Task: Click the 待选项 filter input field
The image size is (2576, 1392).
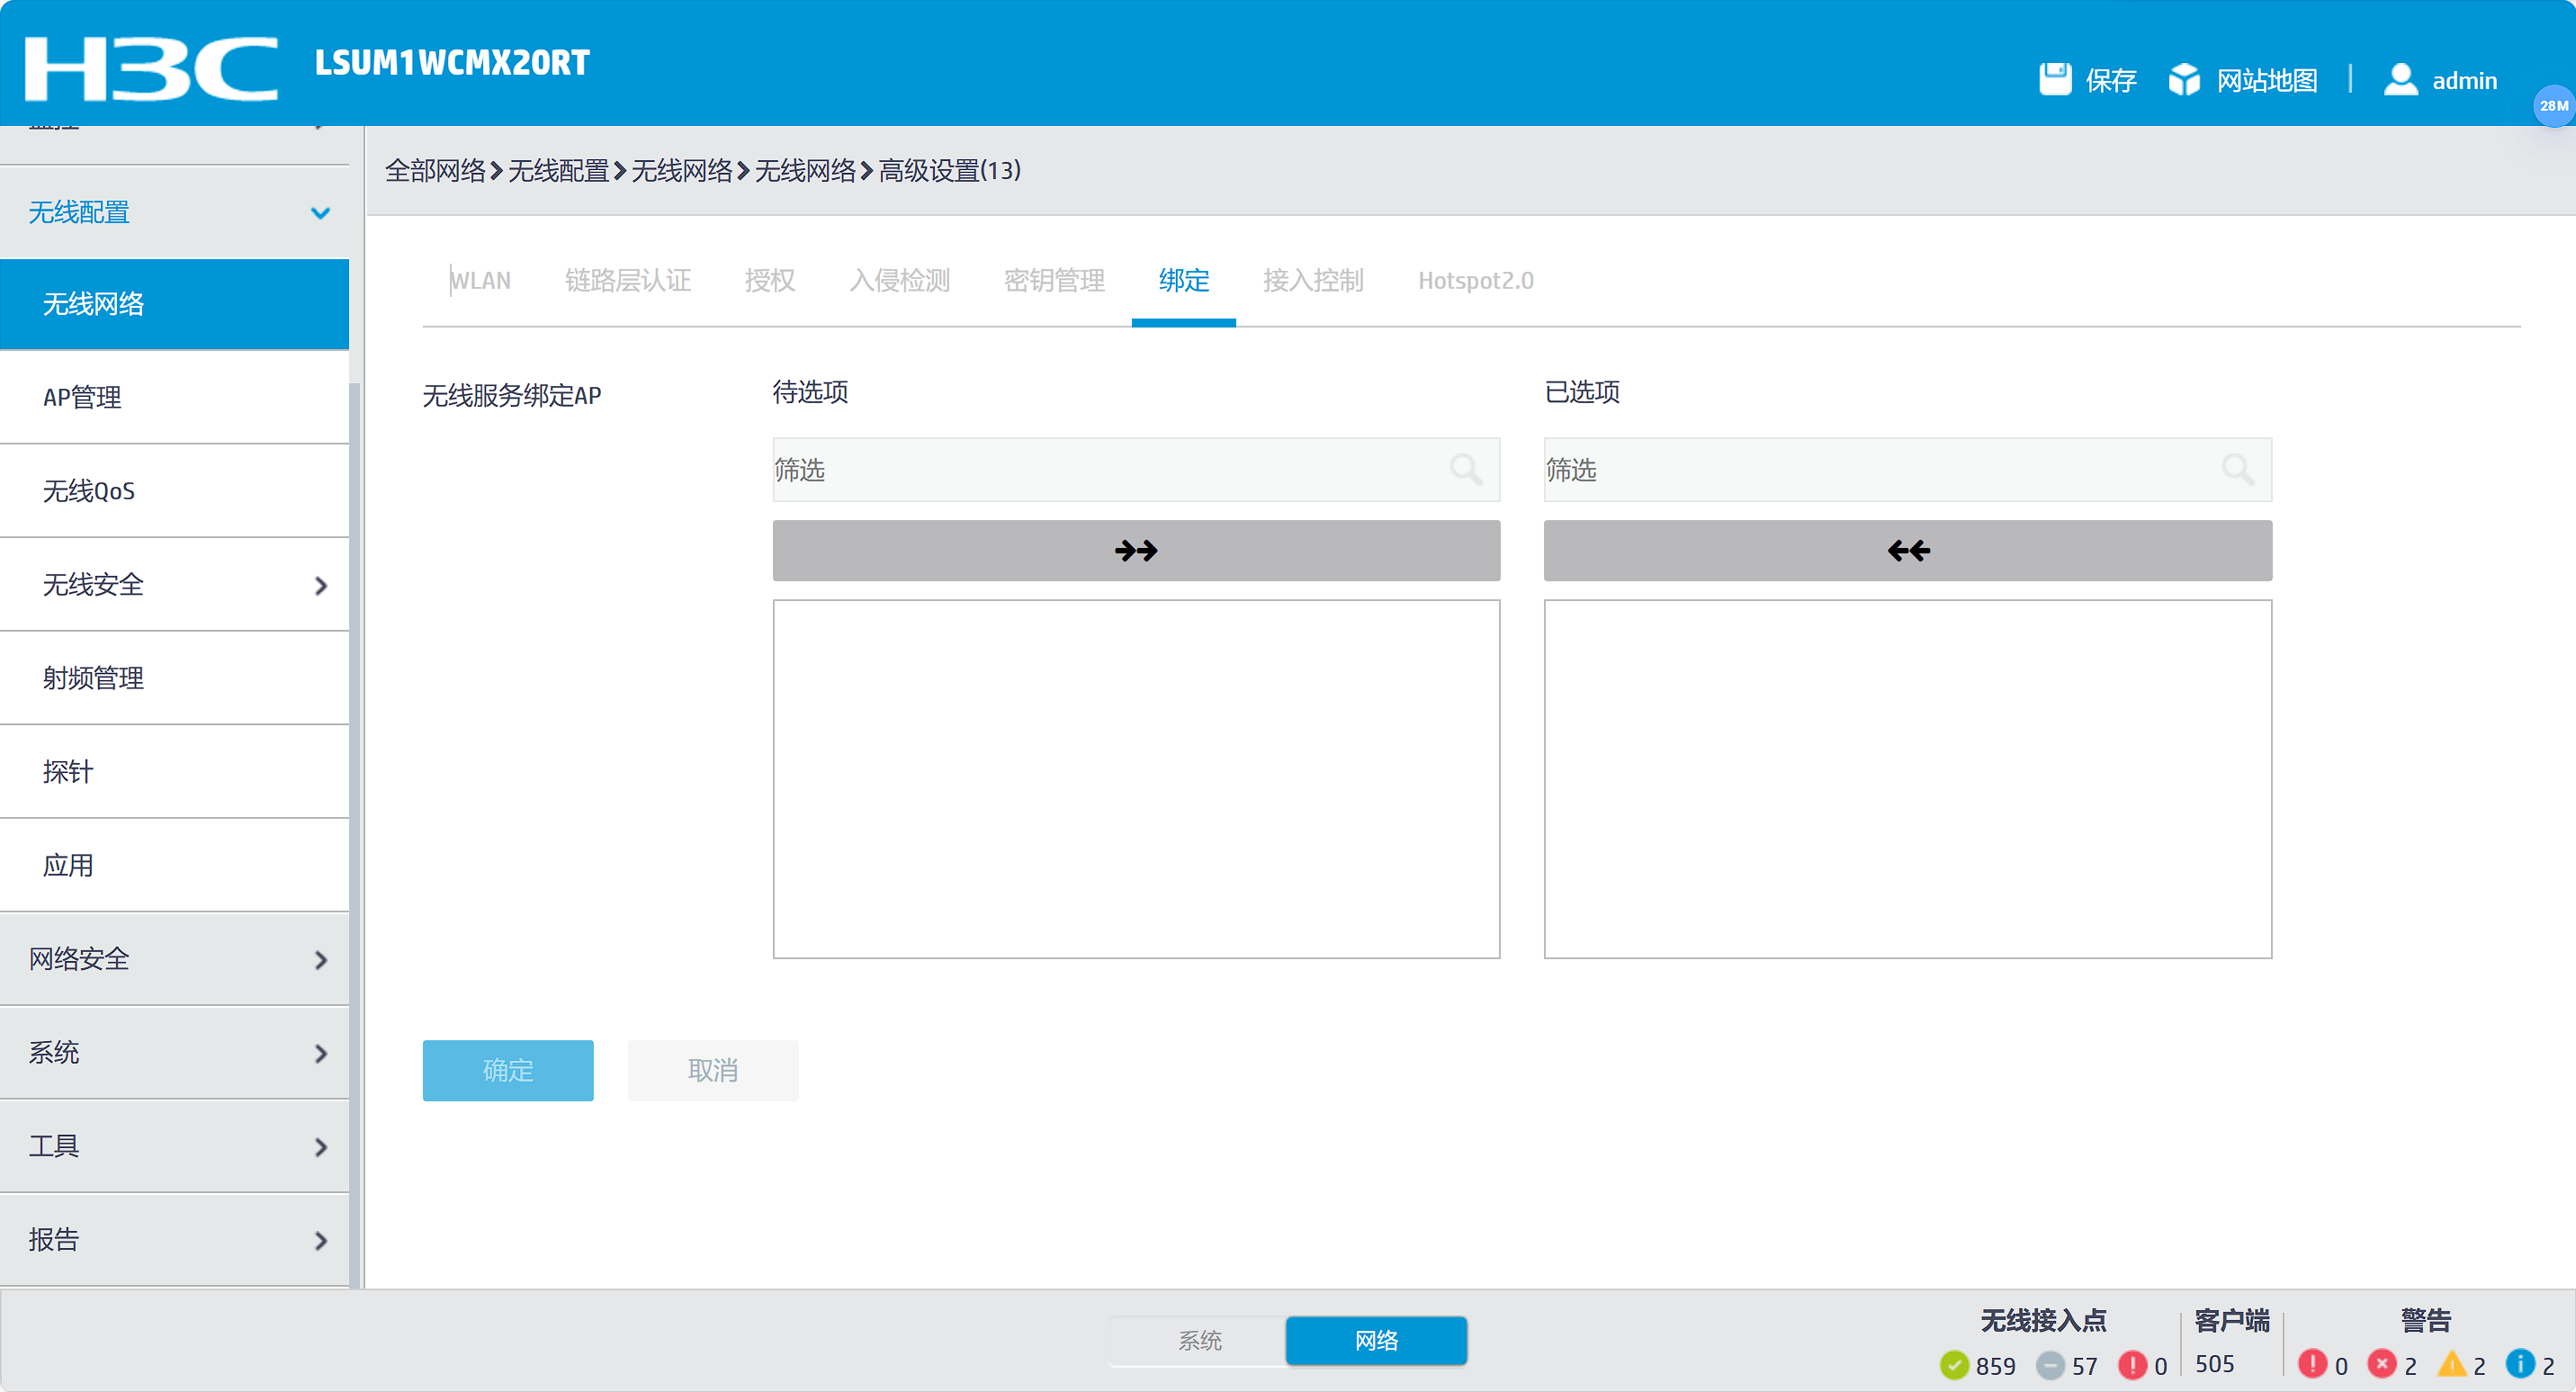Action: 1100,469
